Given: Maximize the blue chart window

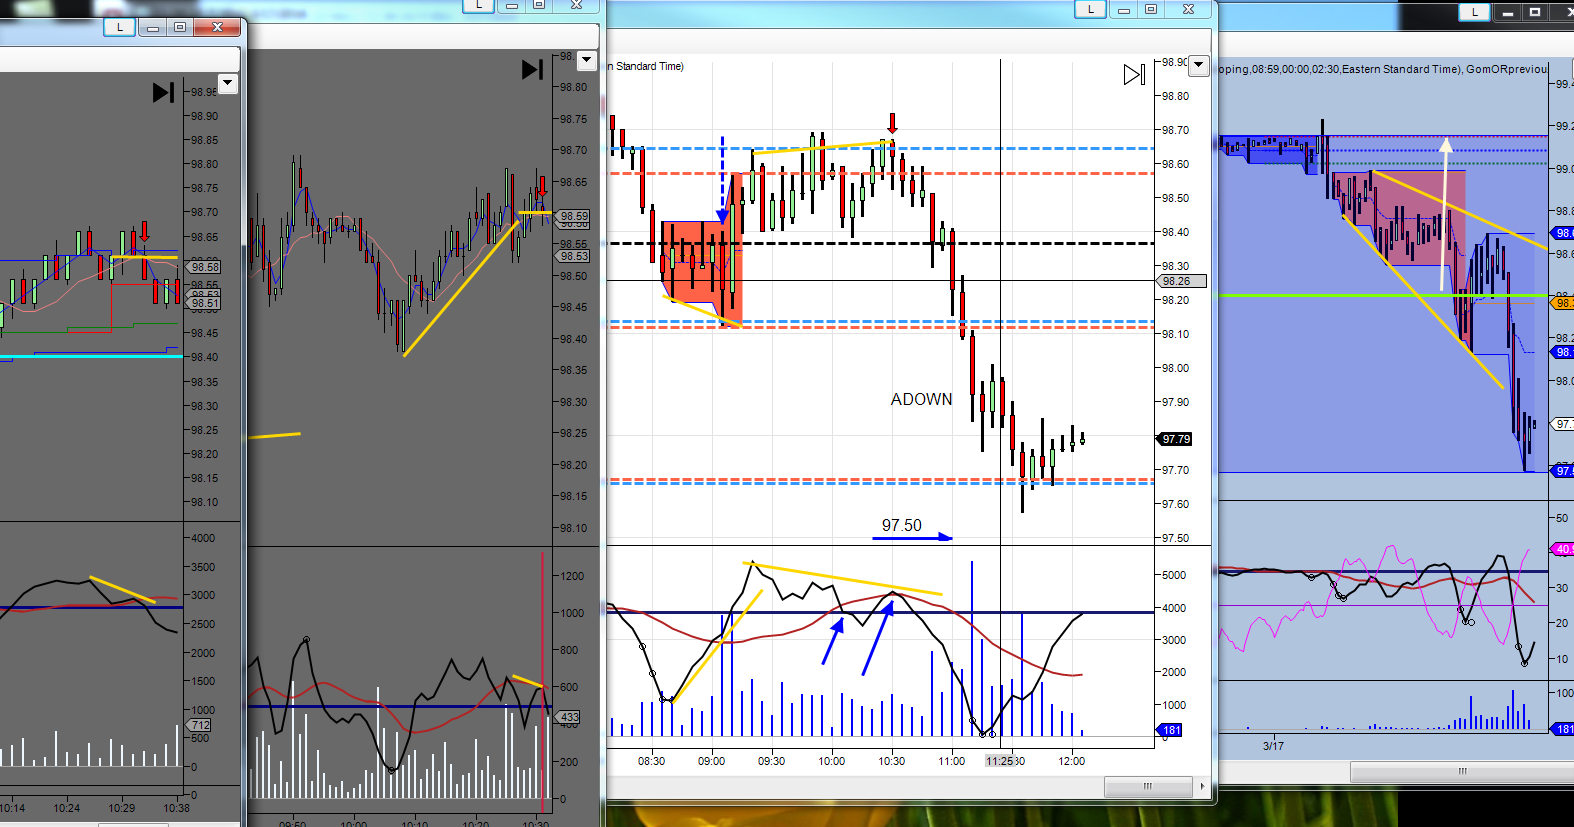Looking at the screenshot, I should [1535, 12].
